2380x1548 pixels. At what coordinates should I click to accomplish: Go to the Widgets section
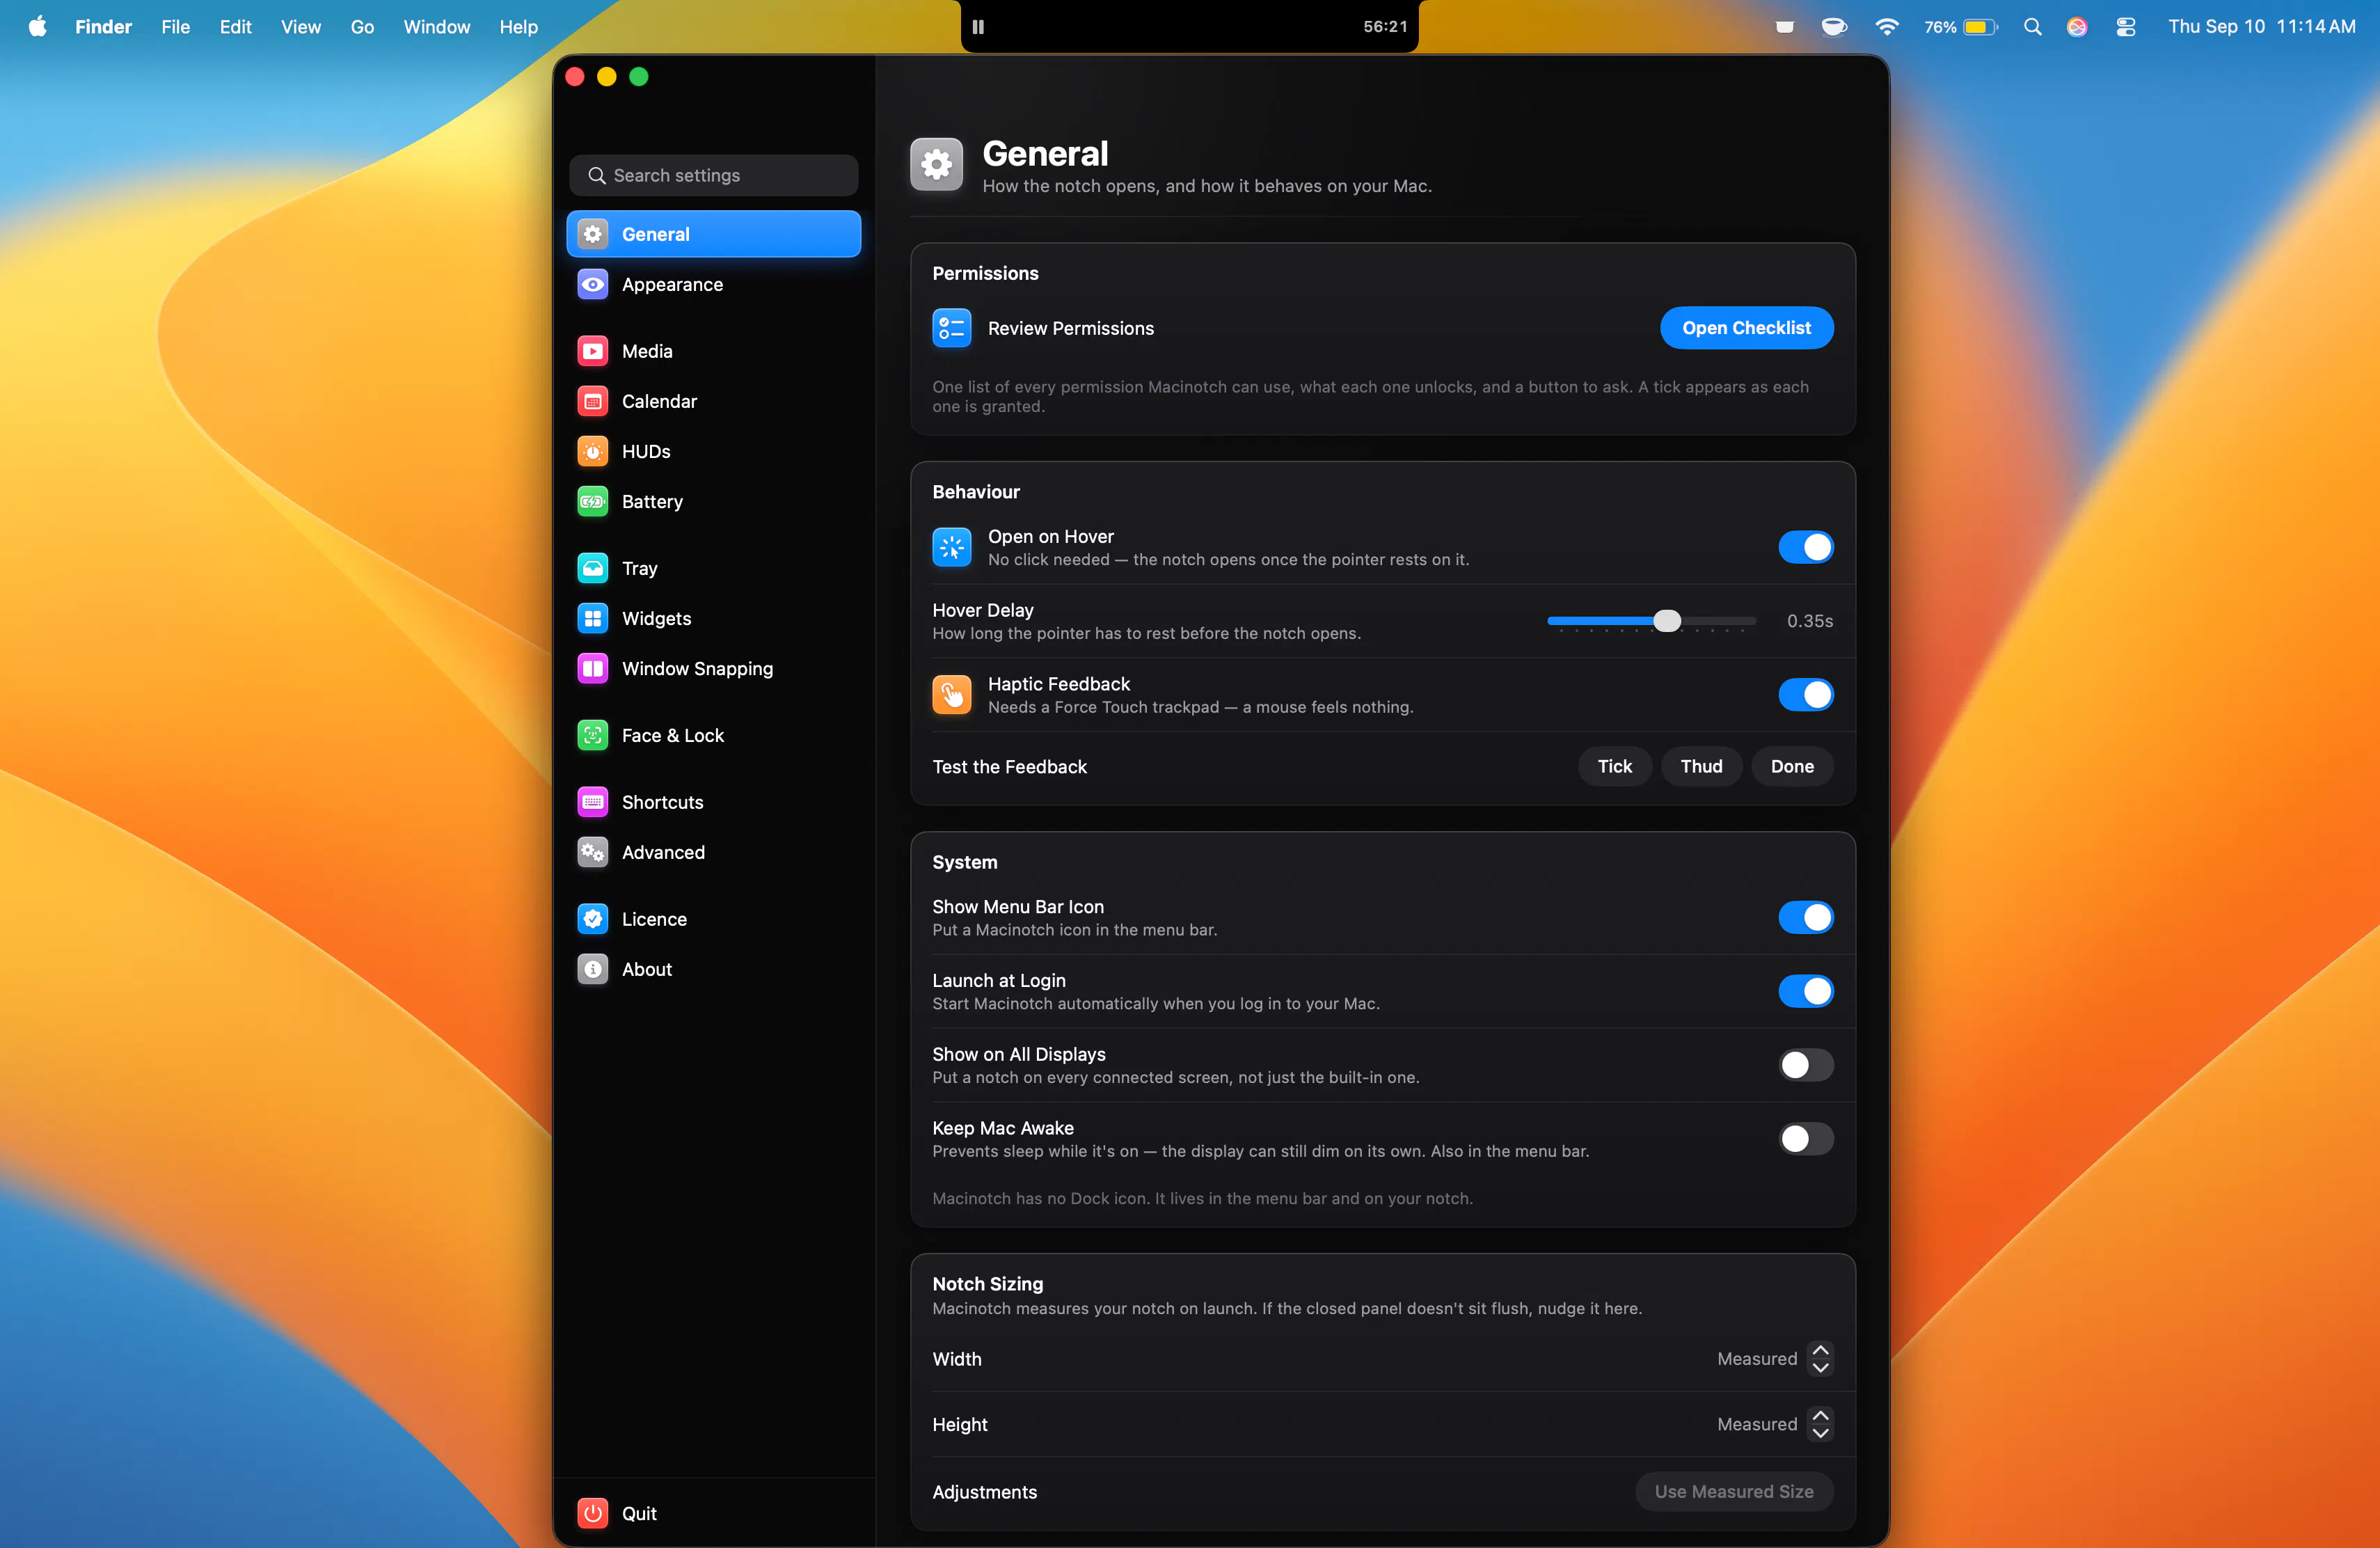(x=713, y=618)
